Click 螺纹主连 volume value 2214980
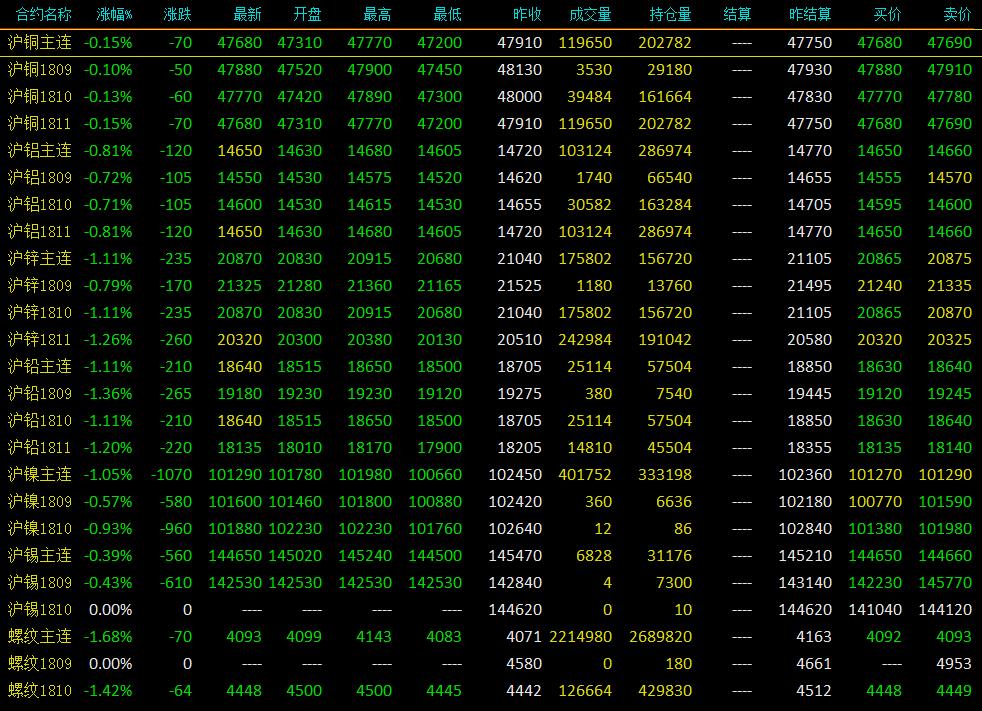The height and width of the screenshot is (711, 982). (x=580, y=636)
